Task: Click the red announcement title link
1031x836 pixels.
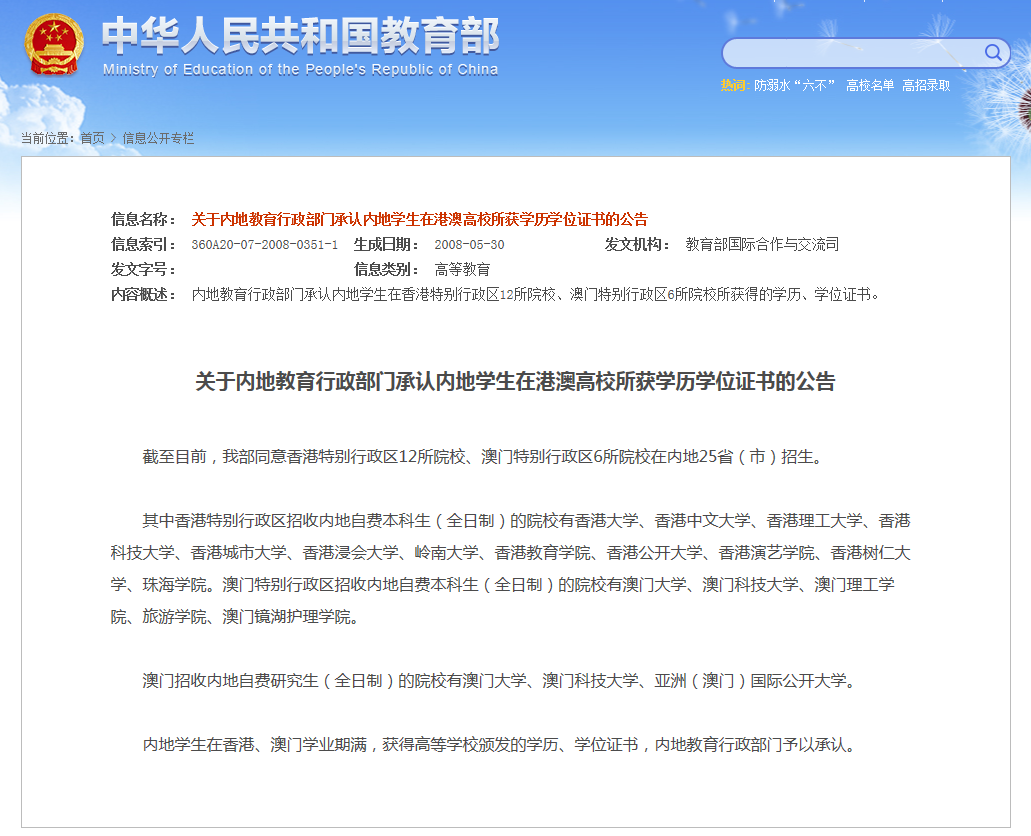Action: point(420,219)
